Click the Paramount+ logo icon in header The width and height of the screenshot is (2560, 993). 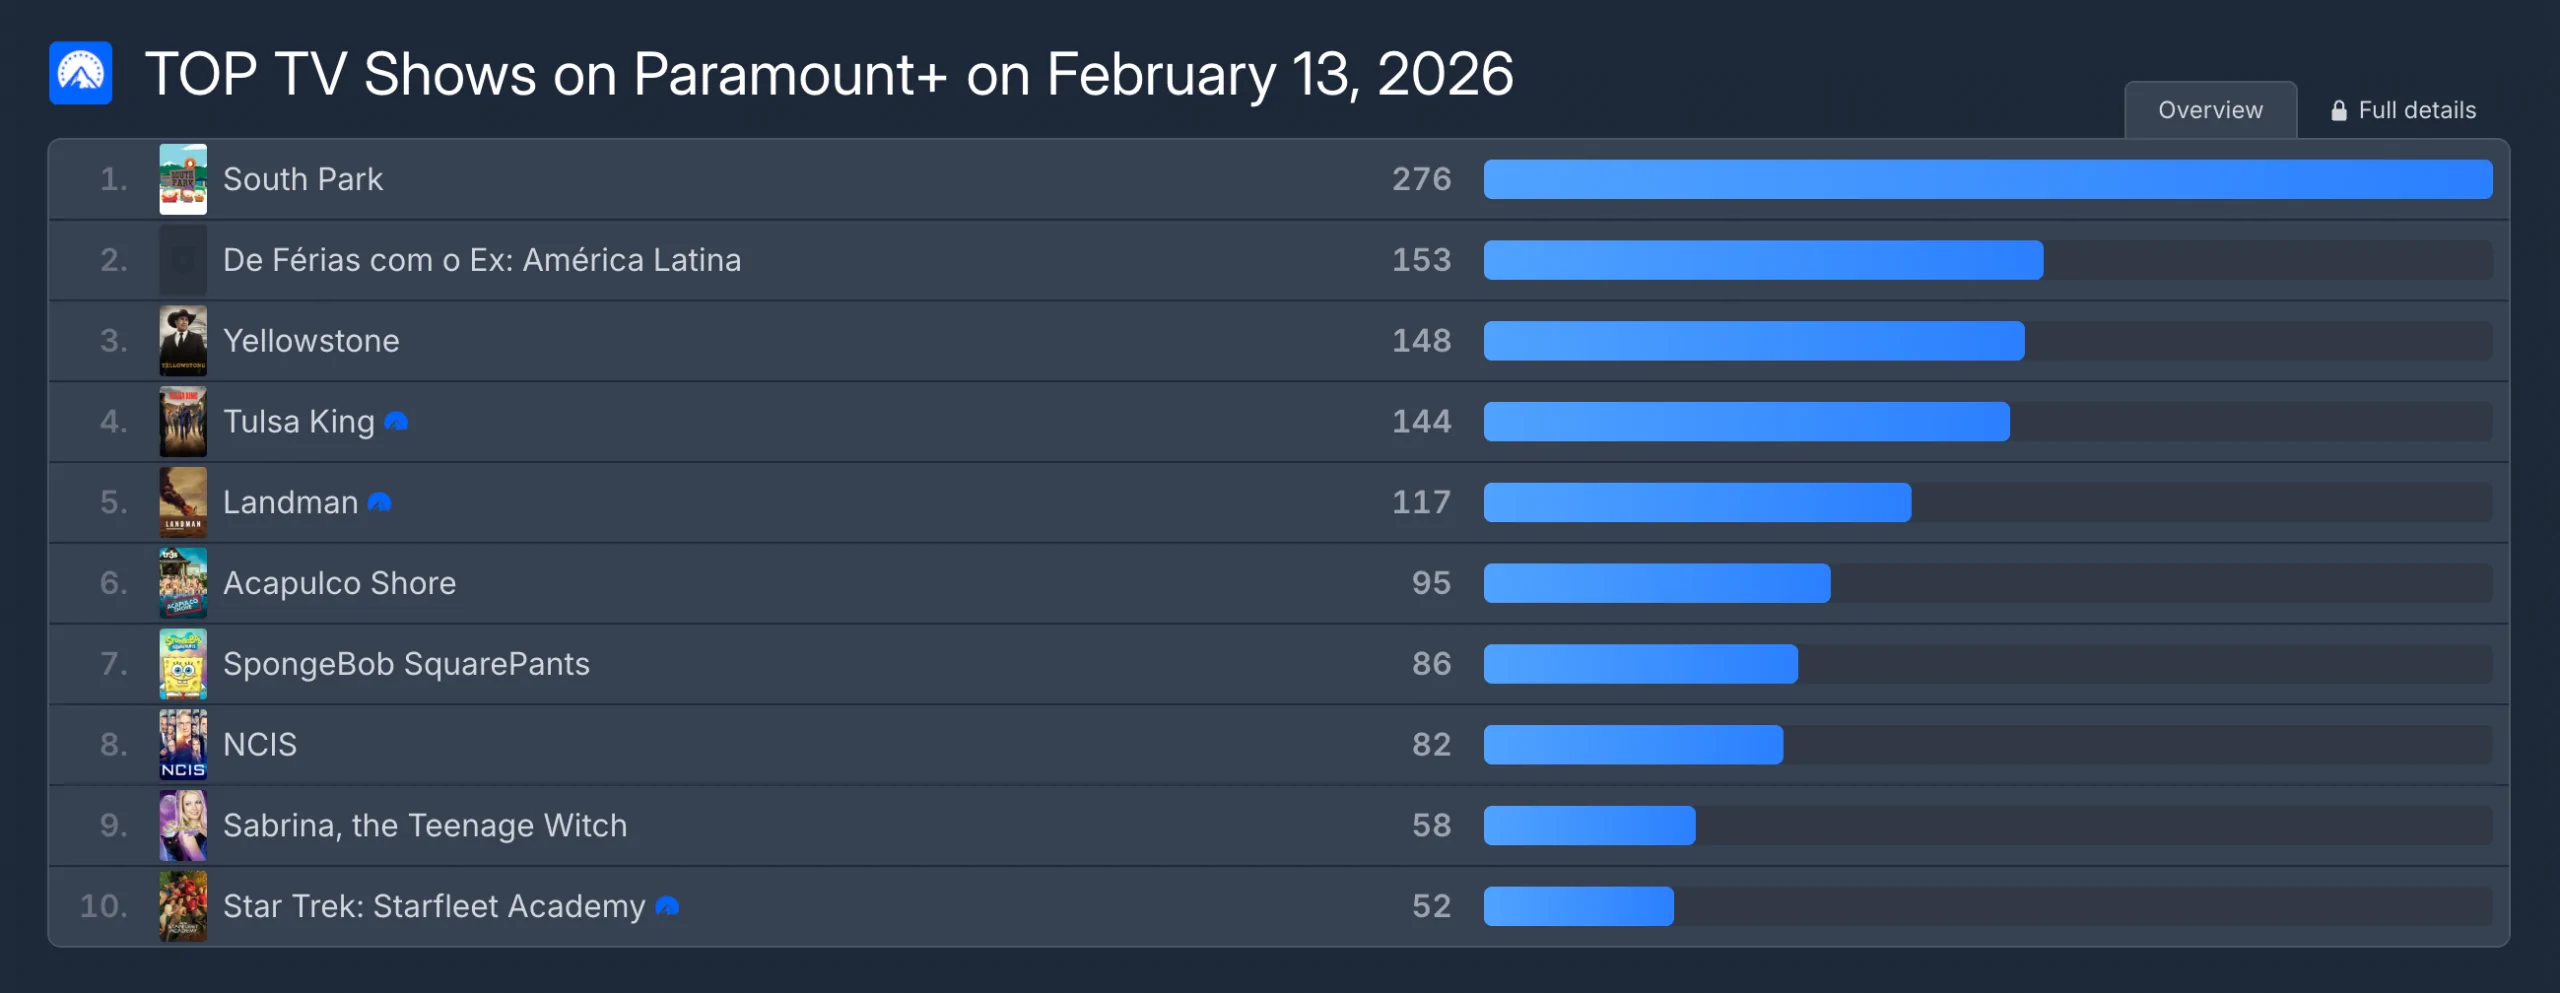pos(81,73)
